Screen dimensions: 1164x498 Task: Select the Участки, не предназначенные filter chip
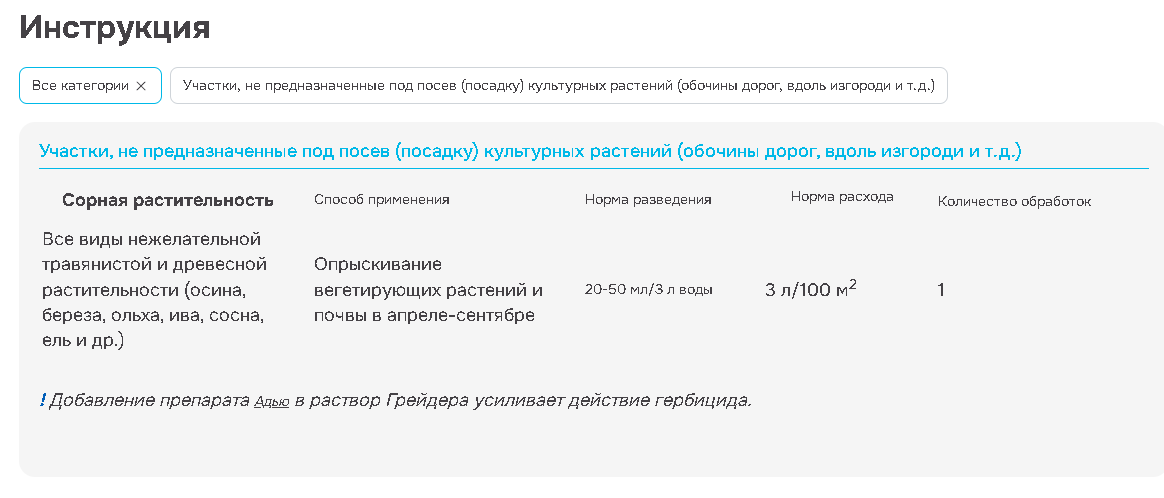pos(558,86)
